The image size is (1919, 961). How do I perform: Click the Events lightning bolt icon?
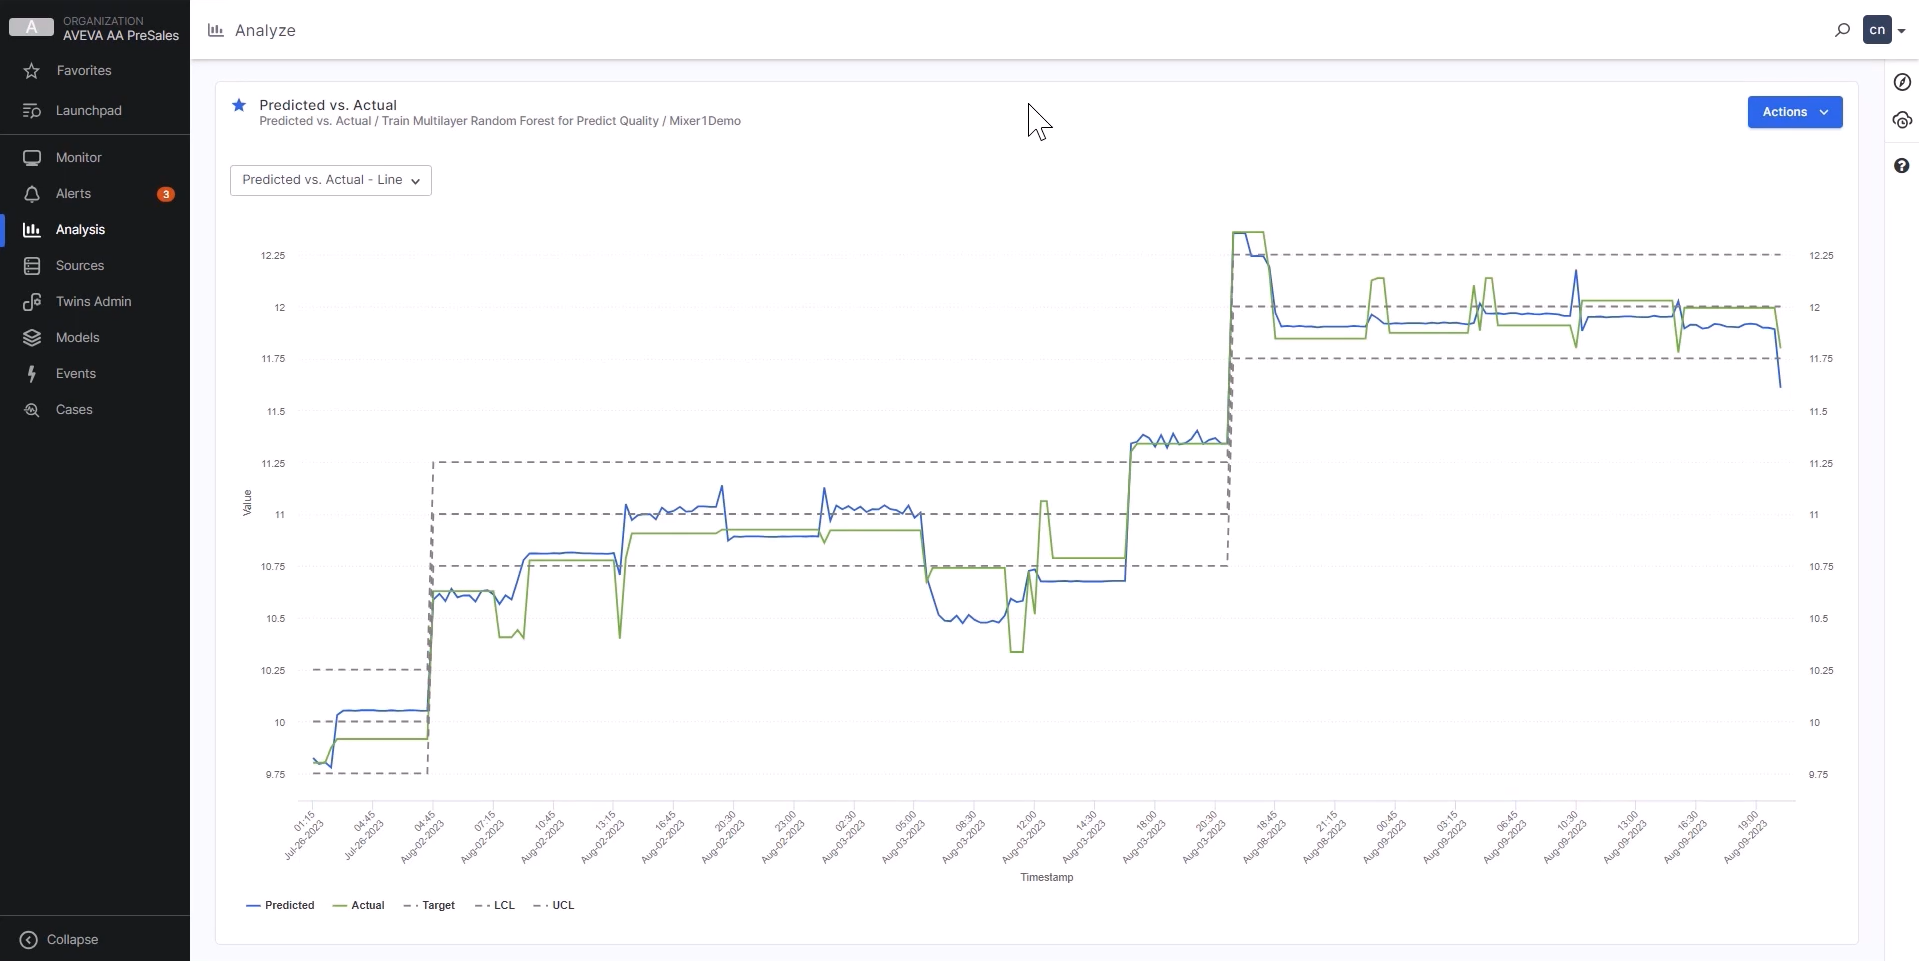(x=32, y=374)
